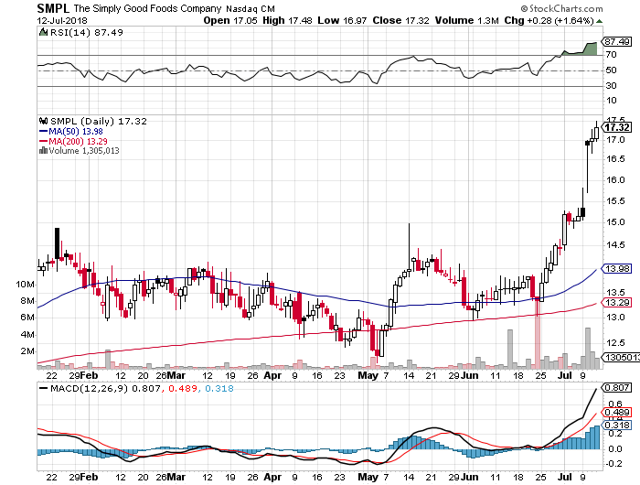Click the 17.32 last-price tag on price axis

coord(617,128)
